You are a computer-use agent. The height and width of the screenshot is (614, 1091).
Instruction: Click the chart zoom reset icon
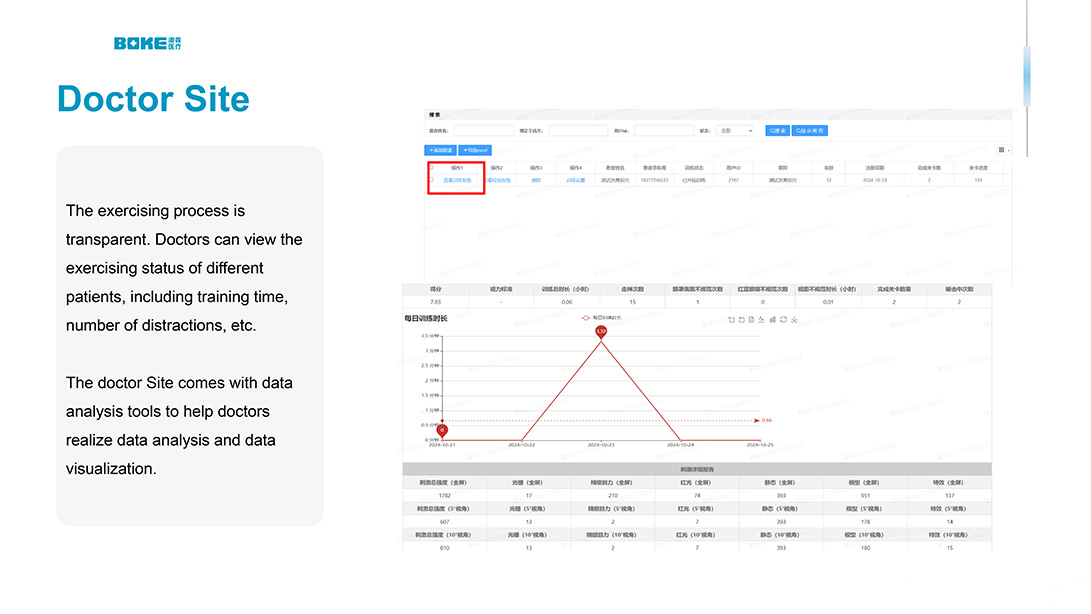(741, 320)
